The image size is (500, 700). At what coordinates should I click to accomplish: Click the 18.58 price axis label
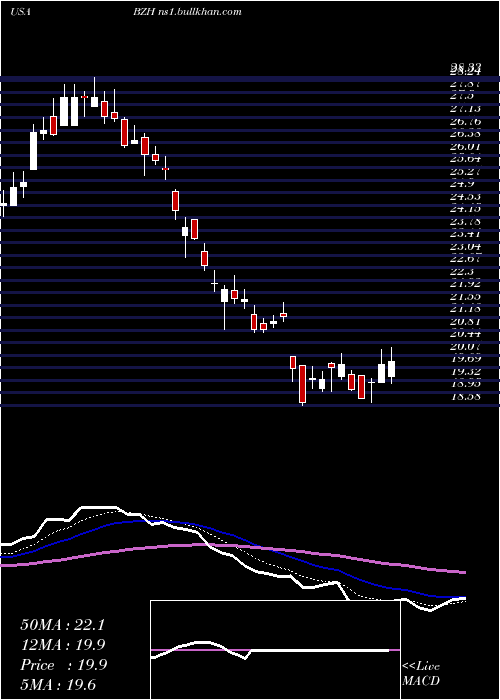[465, 396]
